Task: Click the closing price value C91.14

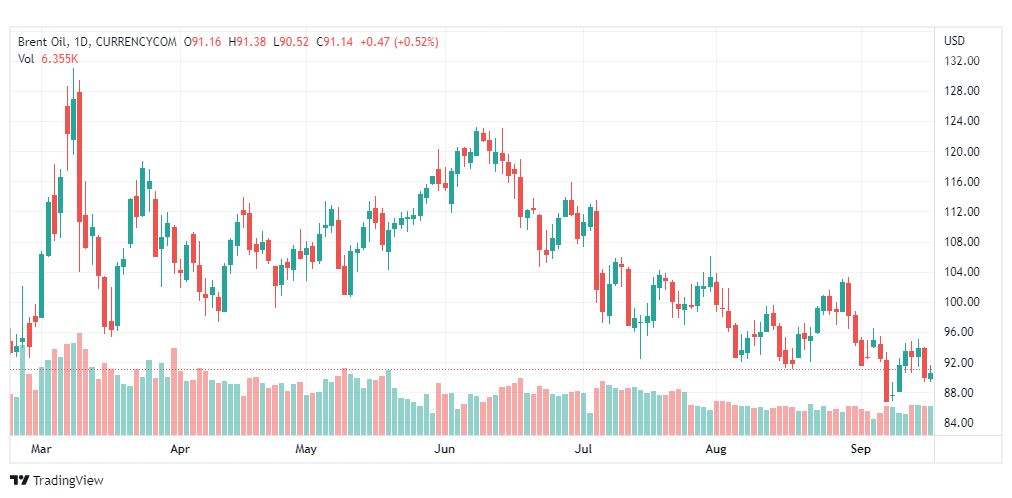Action: click(x=337, y=41)
